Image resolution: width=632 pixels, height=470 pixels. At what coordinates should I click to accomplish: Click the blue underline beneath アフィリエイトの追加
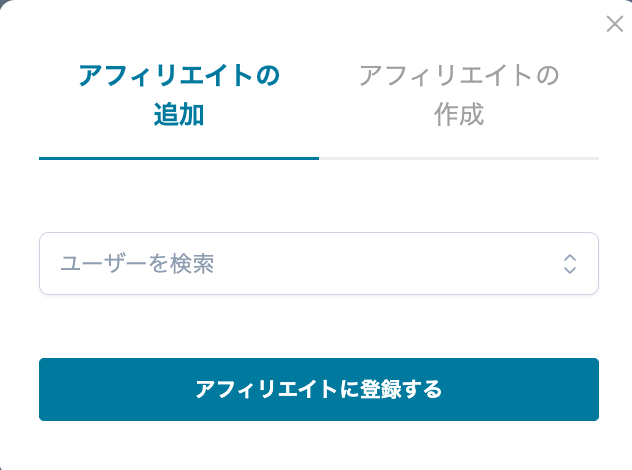pyautogui.click(x=179, y=158)
